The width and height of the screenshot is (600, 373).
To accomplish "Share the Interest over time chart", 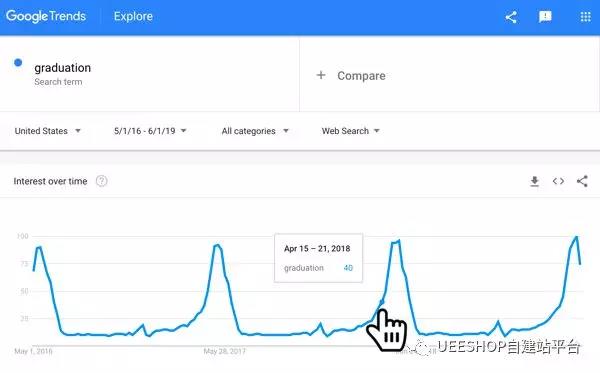I will (x=582, y=181).
